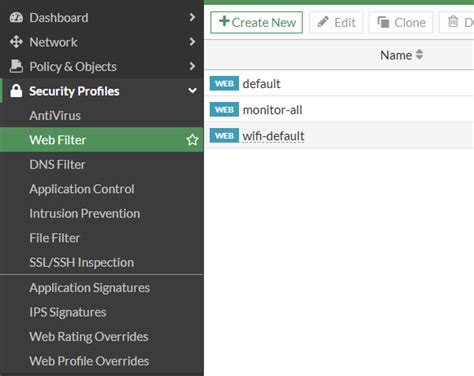Open the File Filter page

point(102,238)
